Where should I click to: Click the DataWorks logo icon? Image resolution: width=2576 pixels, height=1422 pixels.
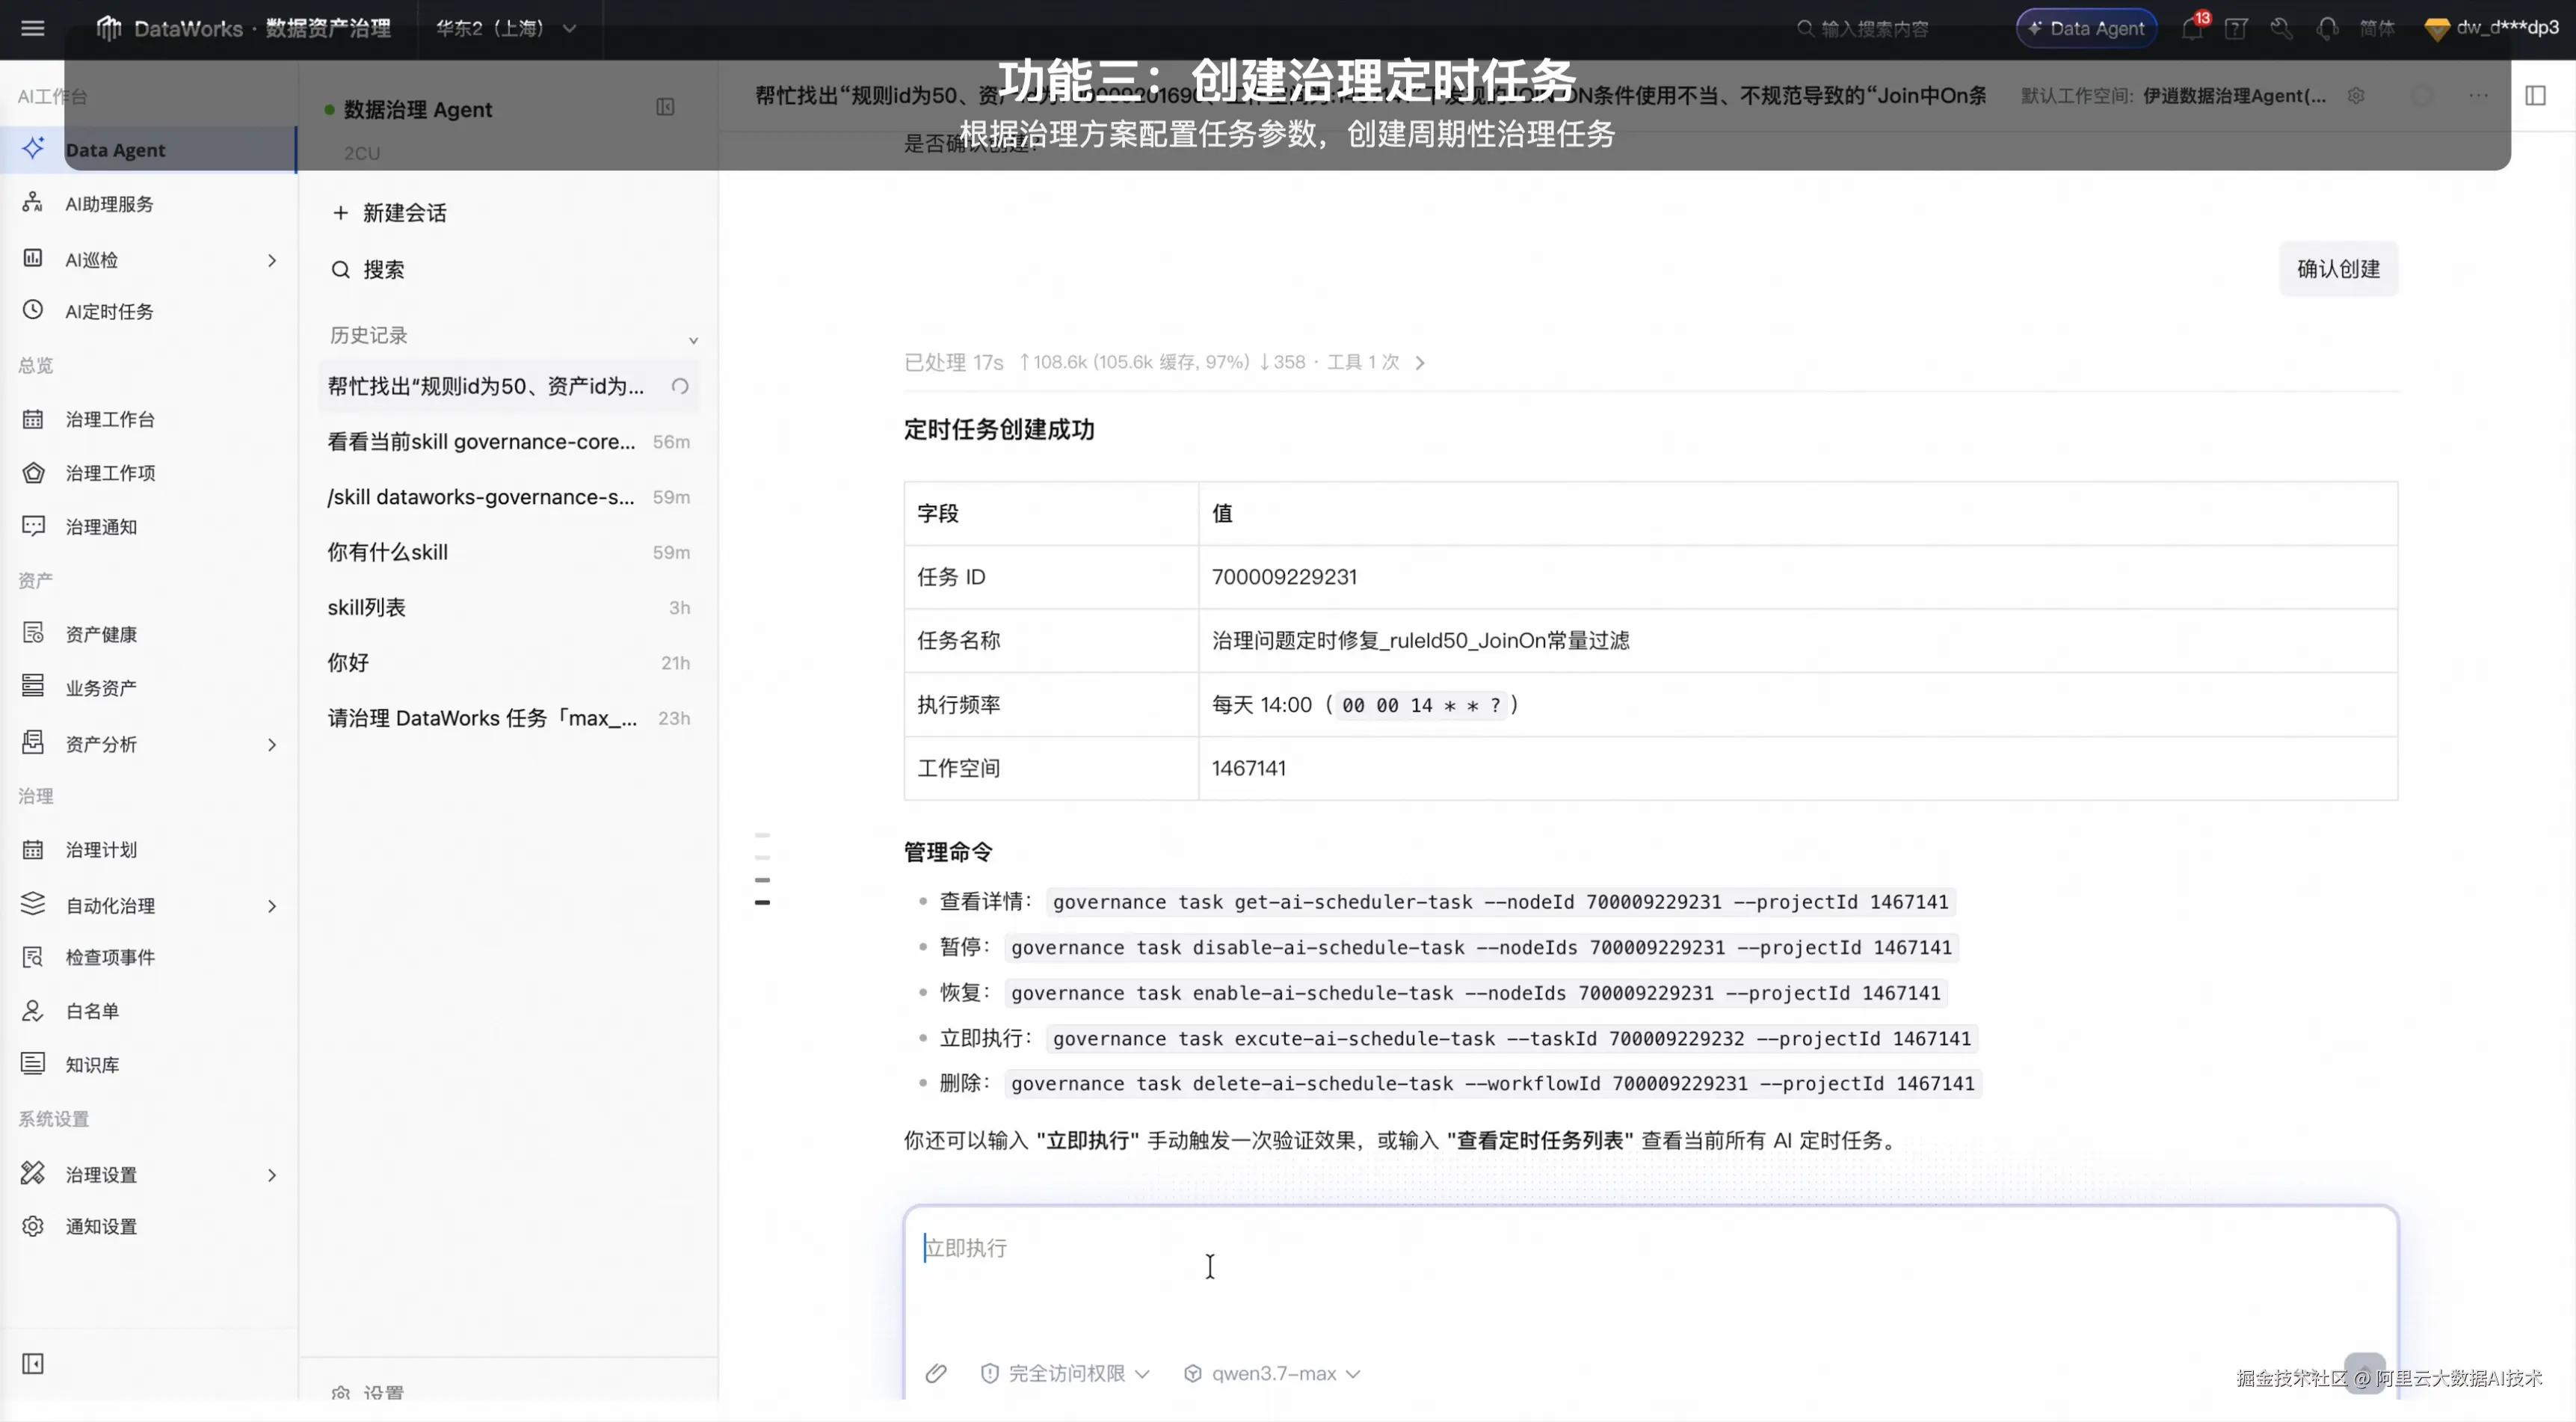click(x=108, y=28)
